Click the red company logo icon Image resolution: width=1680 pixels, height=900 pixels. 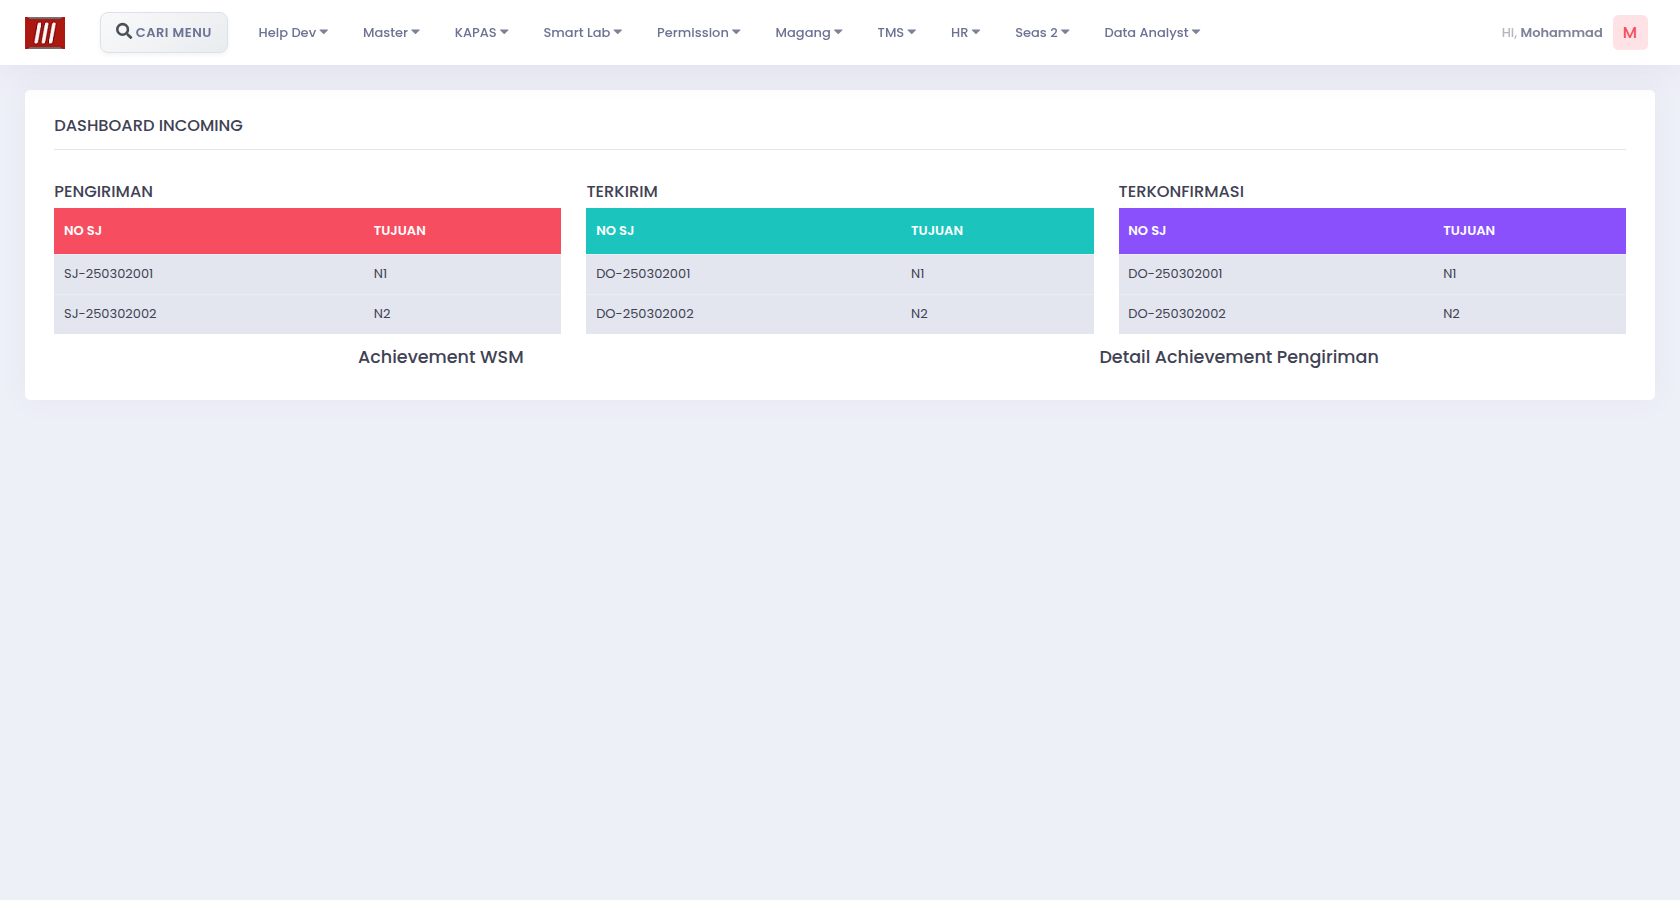45,33
